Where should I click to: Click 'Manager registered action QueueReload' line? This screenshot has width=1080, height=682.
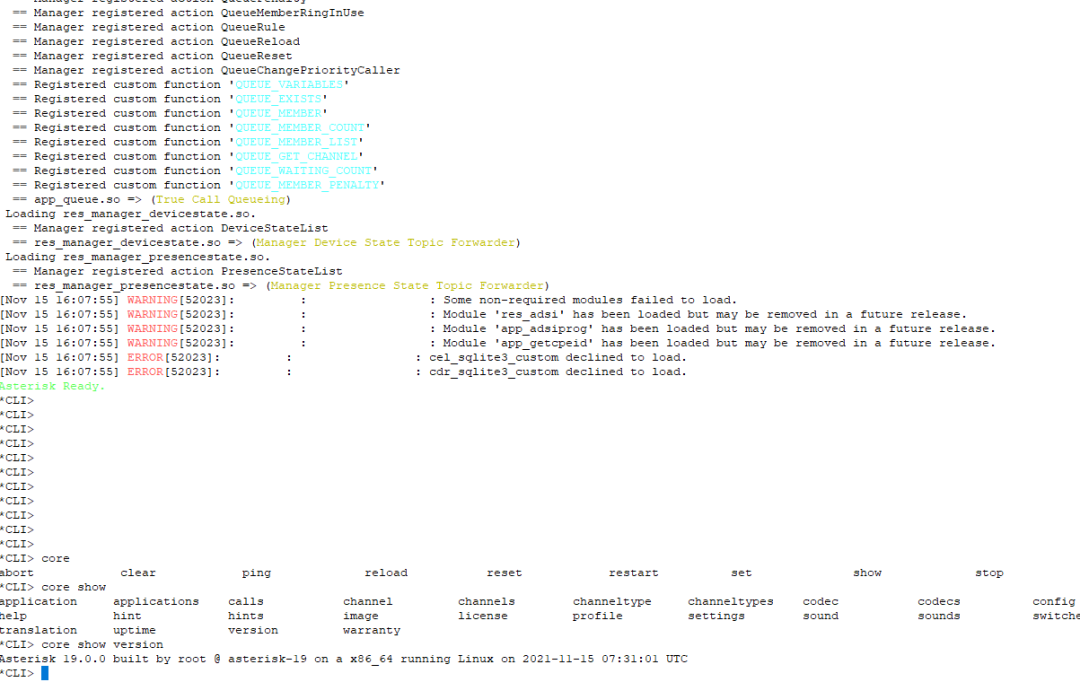pyautogui.click(x=156, y=42)
